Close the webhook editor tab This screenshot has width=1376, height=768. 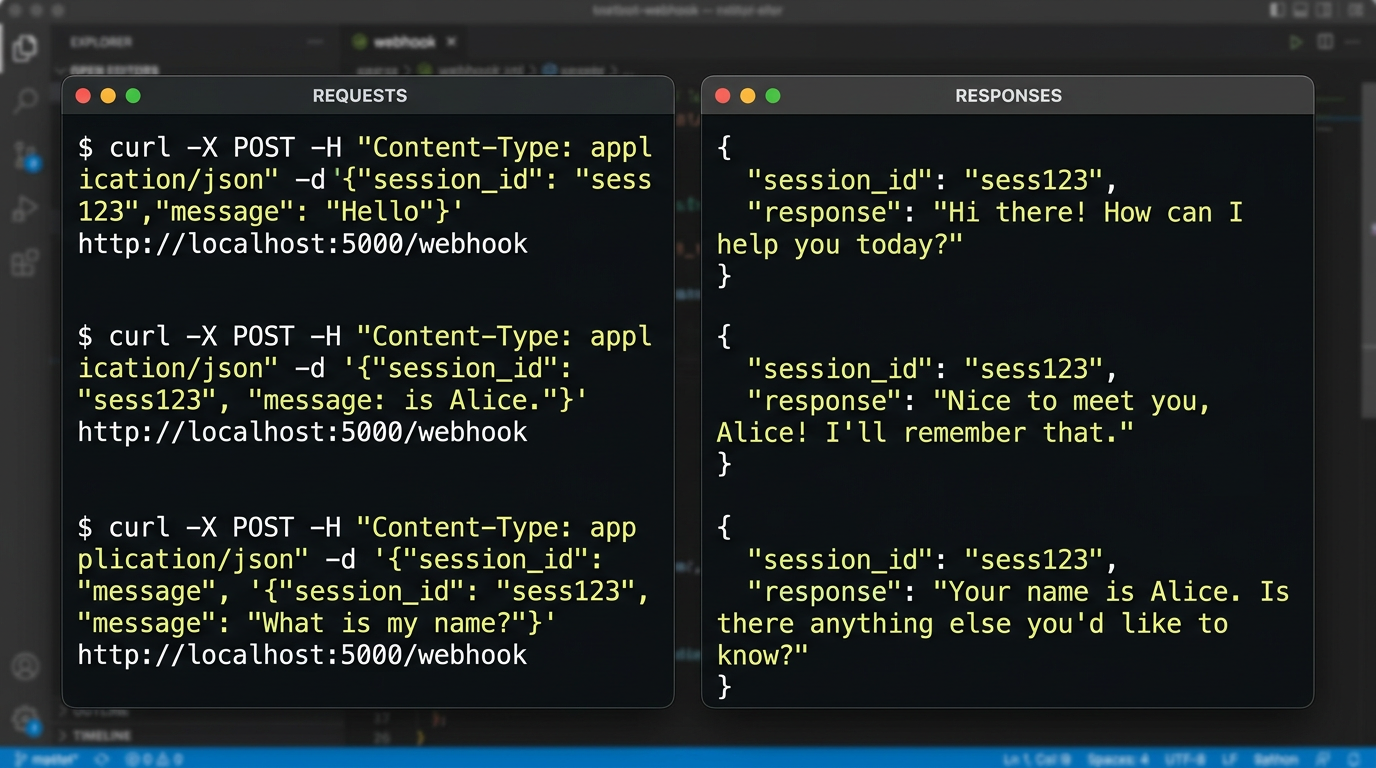(452, 42)
